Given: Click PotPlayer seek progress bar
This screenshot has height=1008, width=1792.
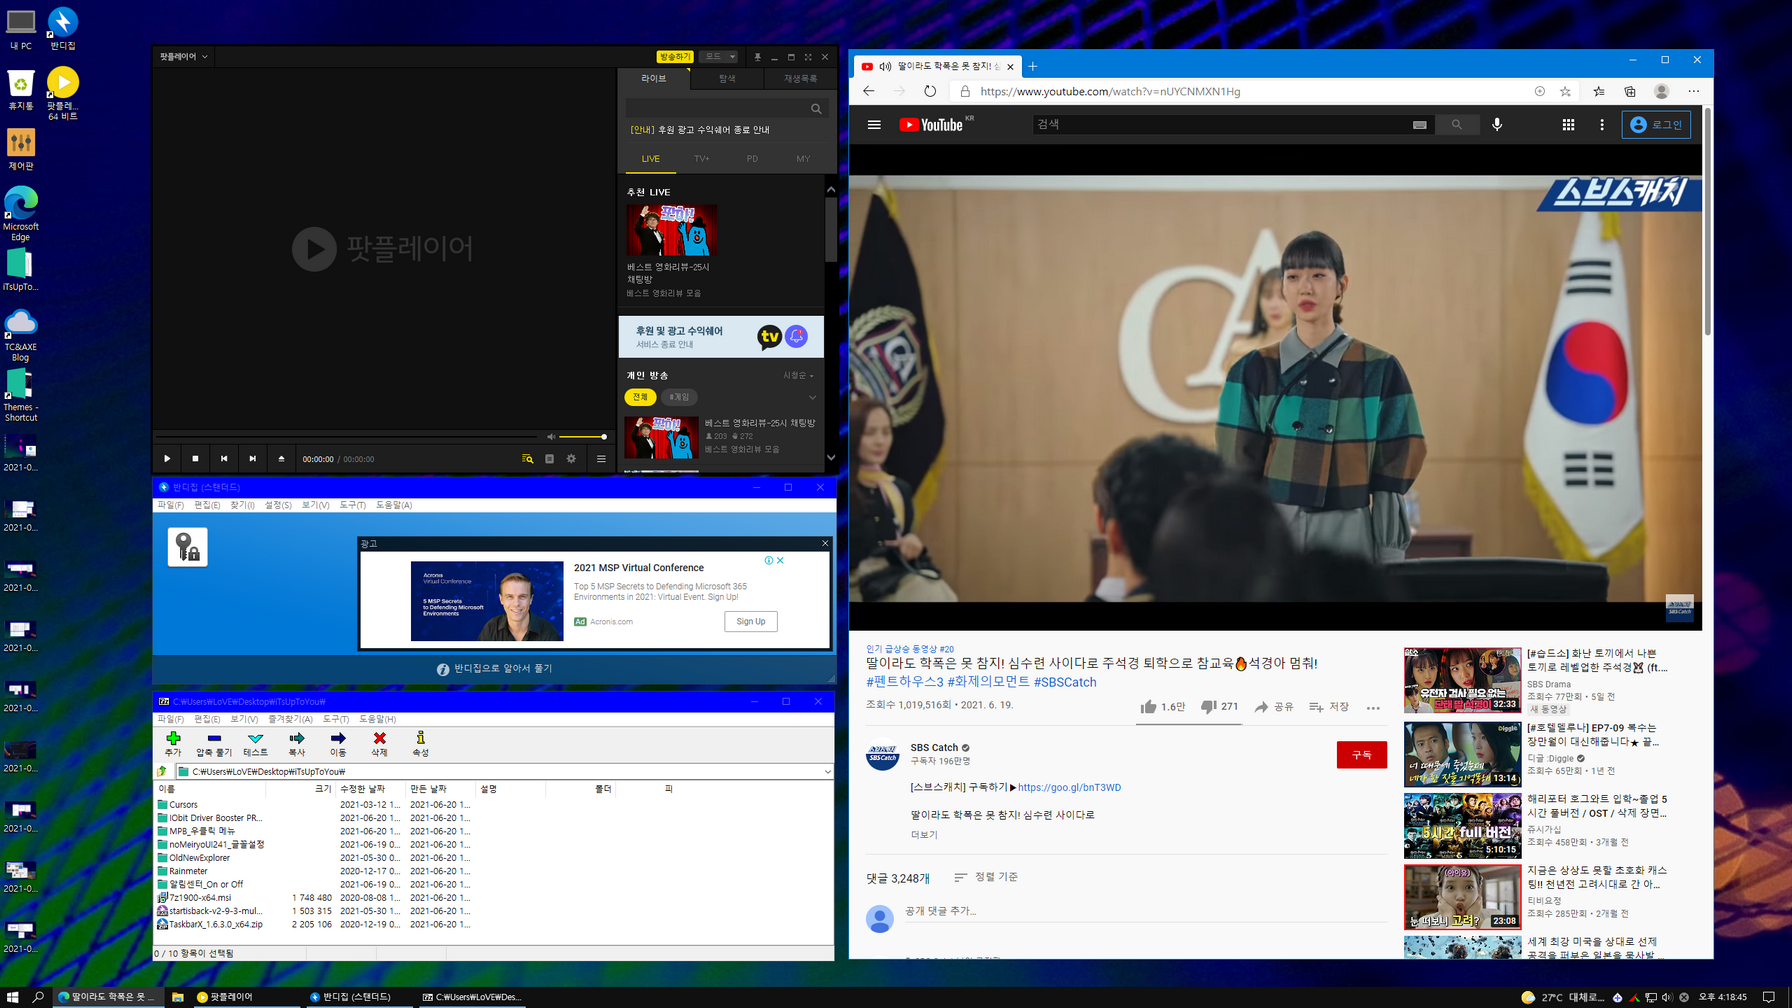Looking at the screenshot, I should (346, 437).
